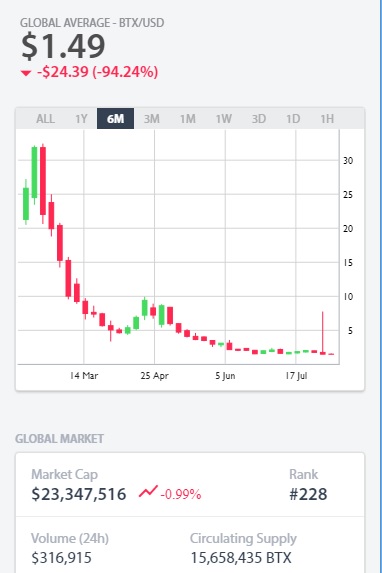The width and height of the screenshot is (382, 573).
Task: Click the #228 rank value
Action: (308, 494)
